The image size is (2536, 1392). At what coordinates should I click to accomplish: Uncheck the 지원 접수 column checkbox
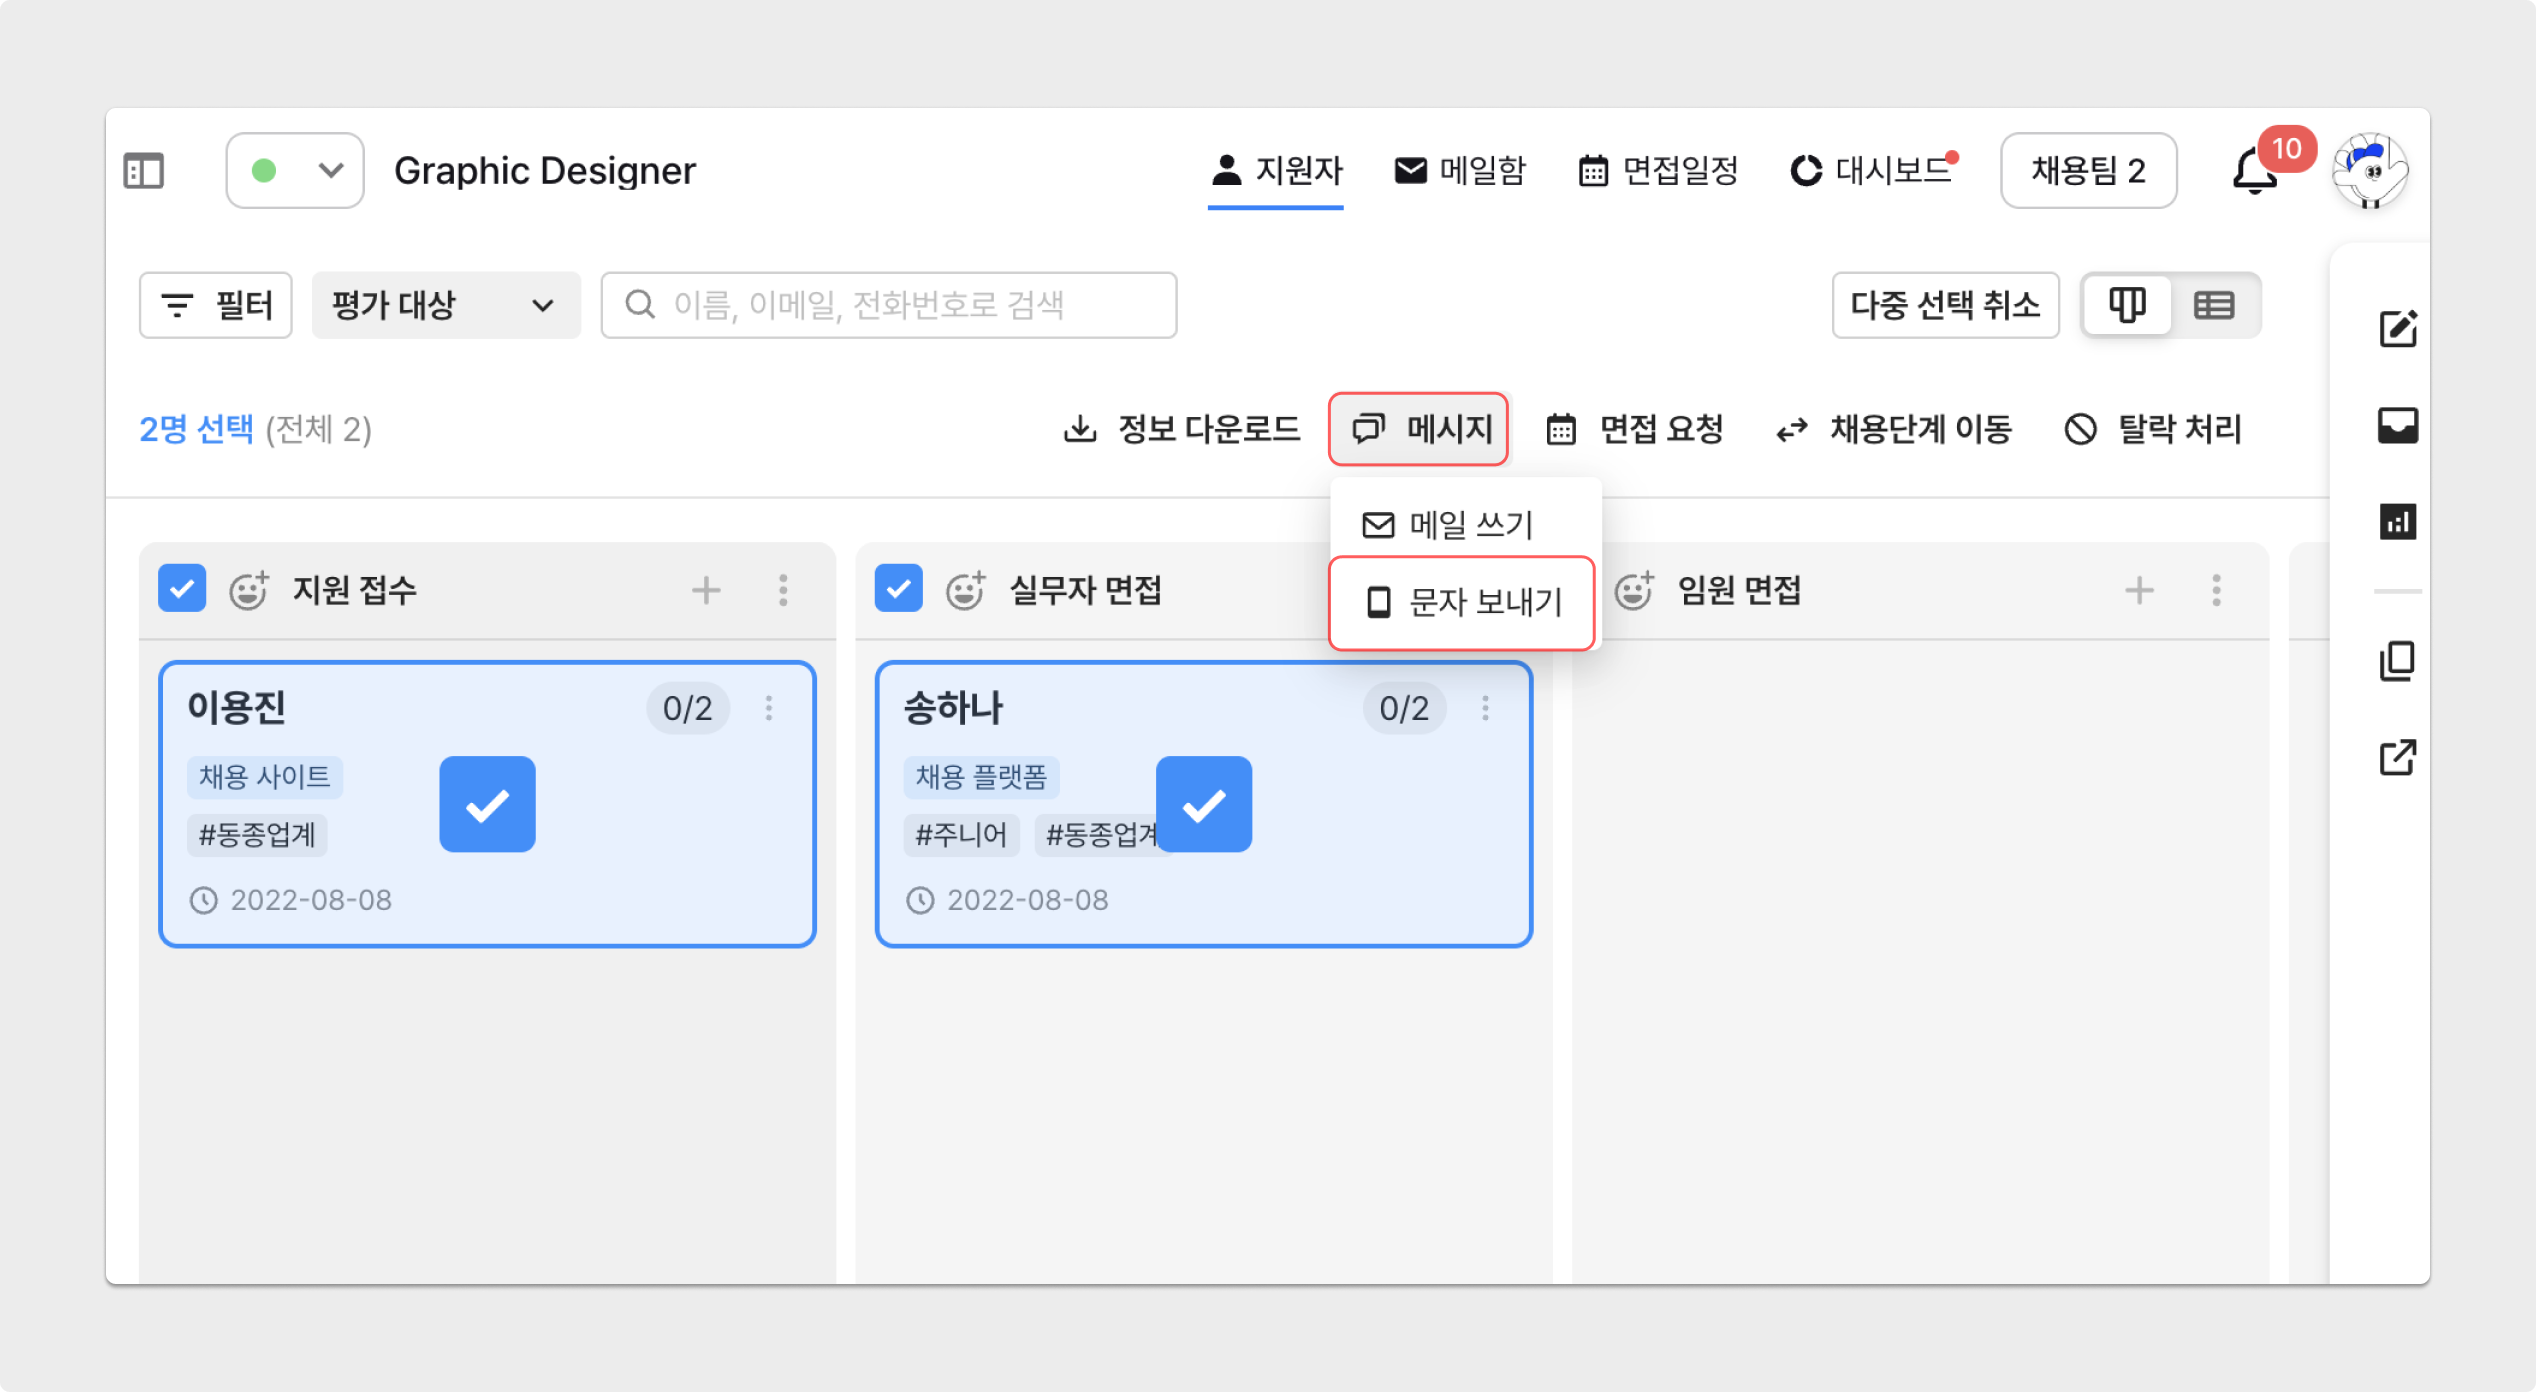(182, 589)
